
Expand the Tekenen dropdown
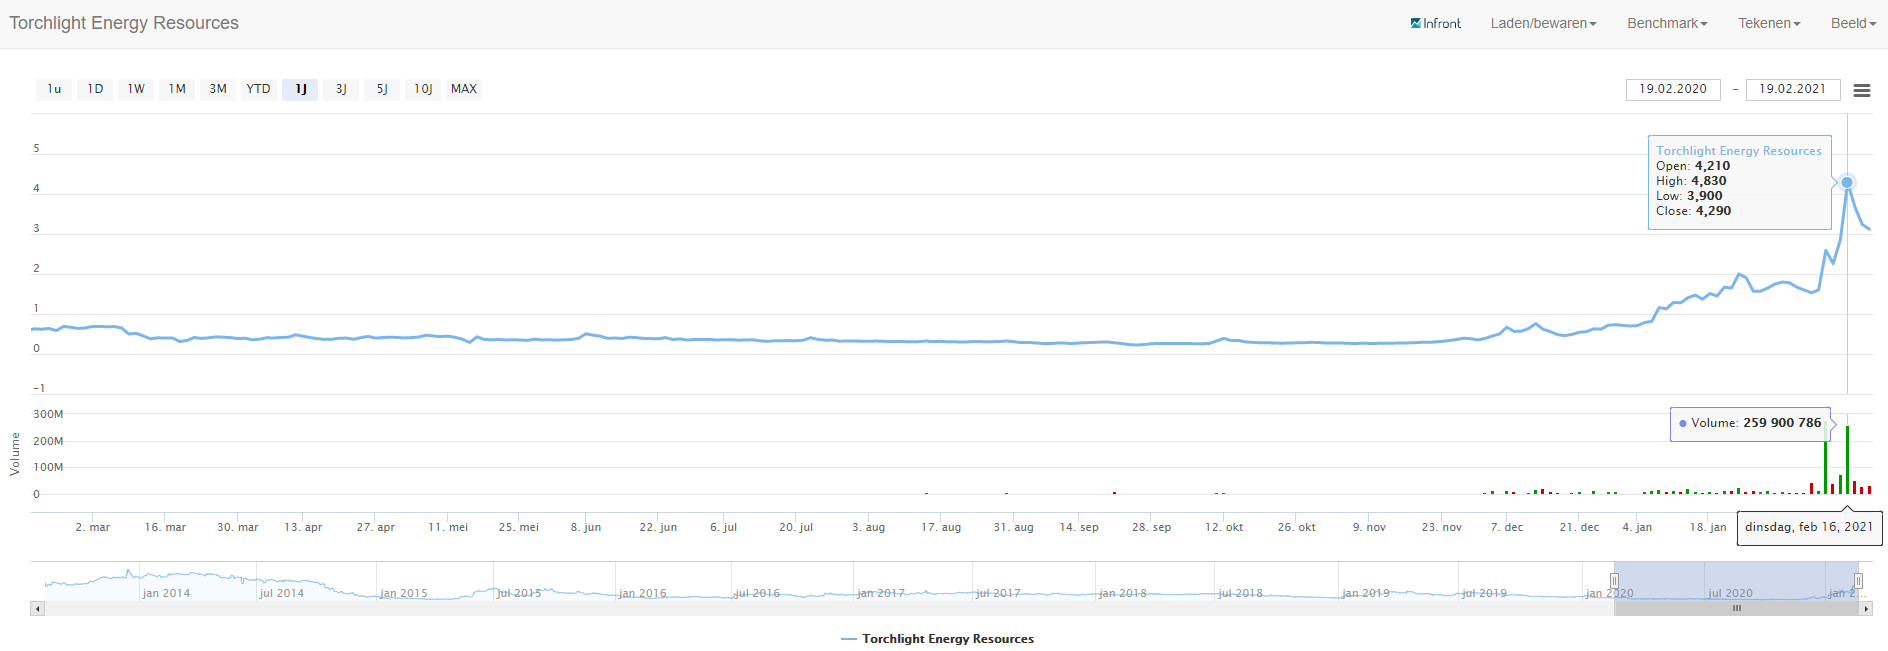(x=1769, y=23)
